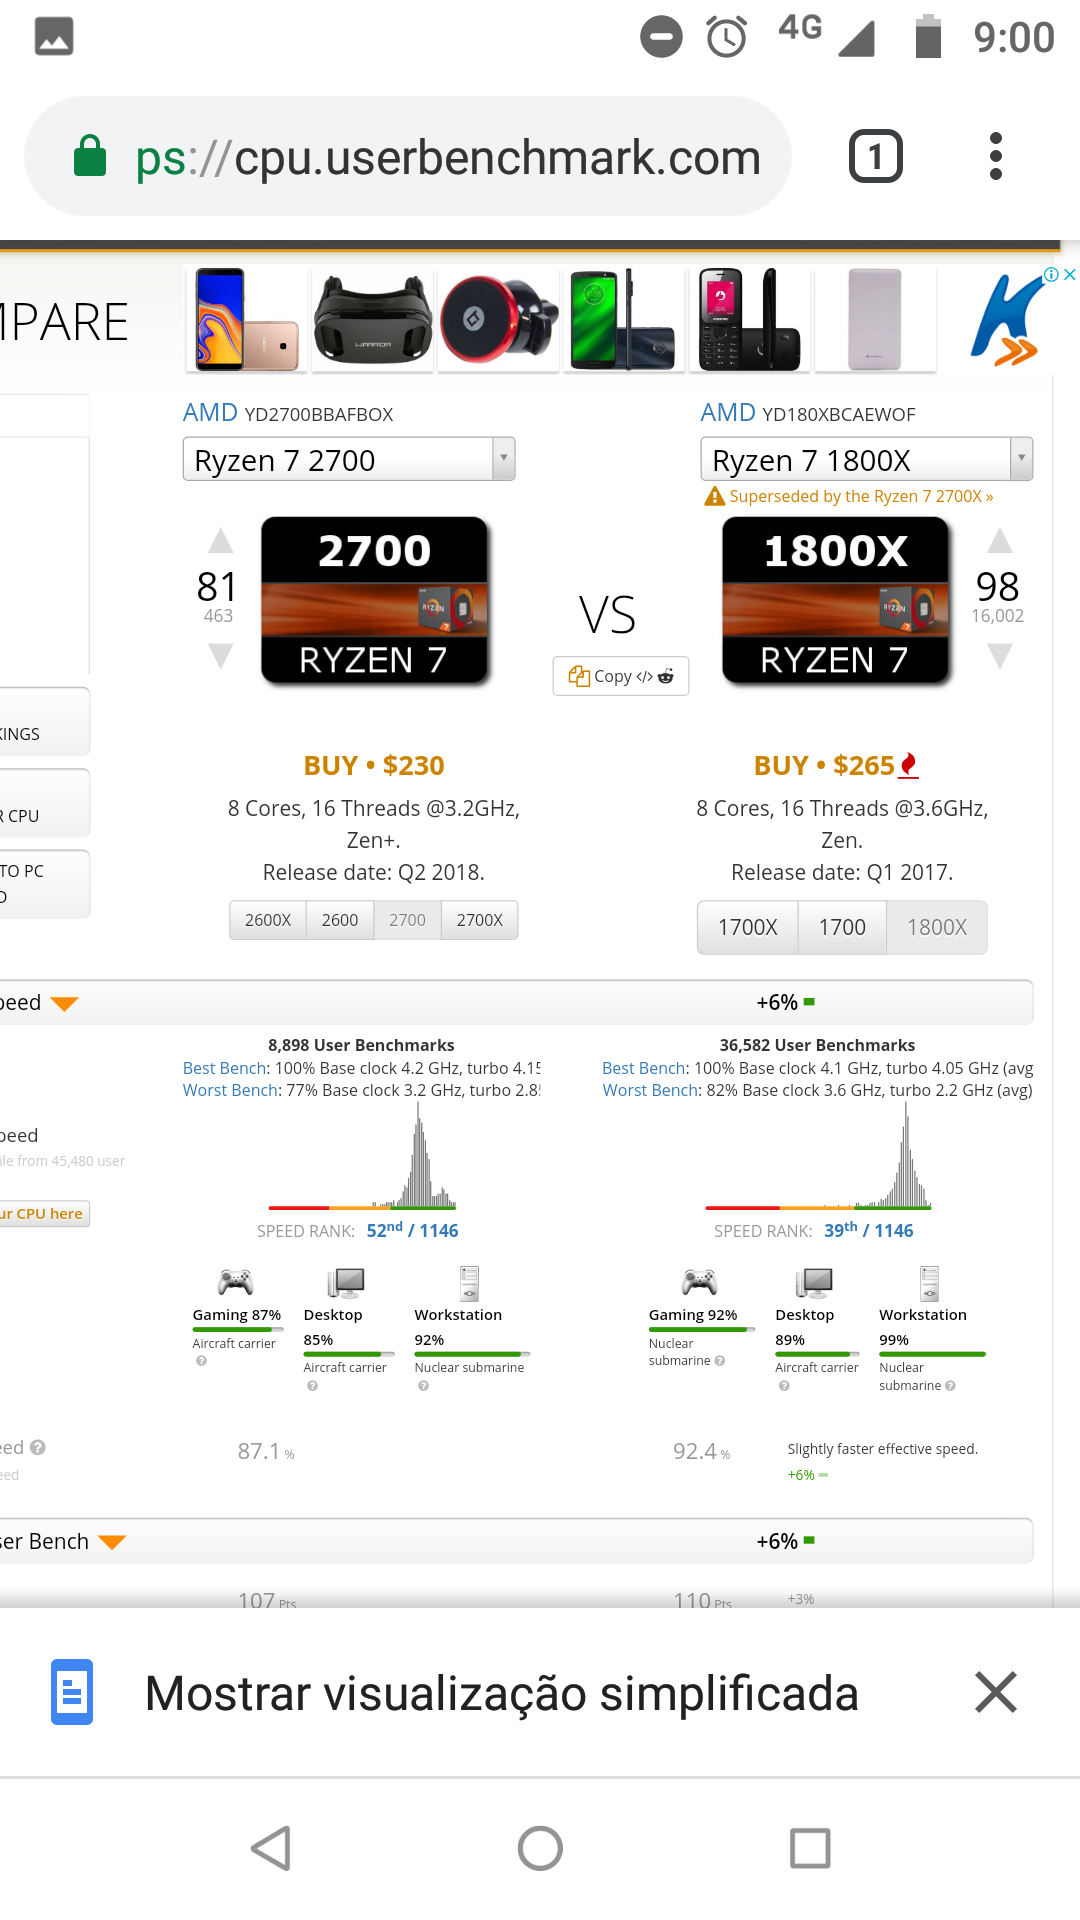Click BUY $230 link for Ryzen 2700
This screenshot has height=1920, width=1080.
374,765
